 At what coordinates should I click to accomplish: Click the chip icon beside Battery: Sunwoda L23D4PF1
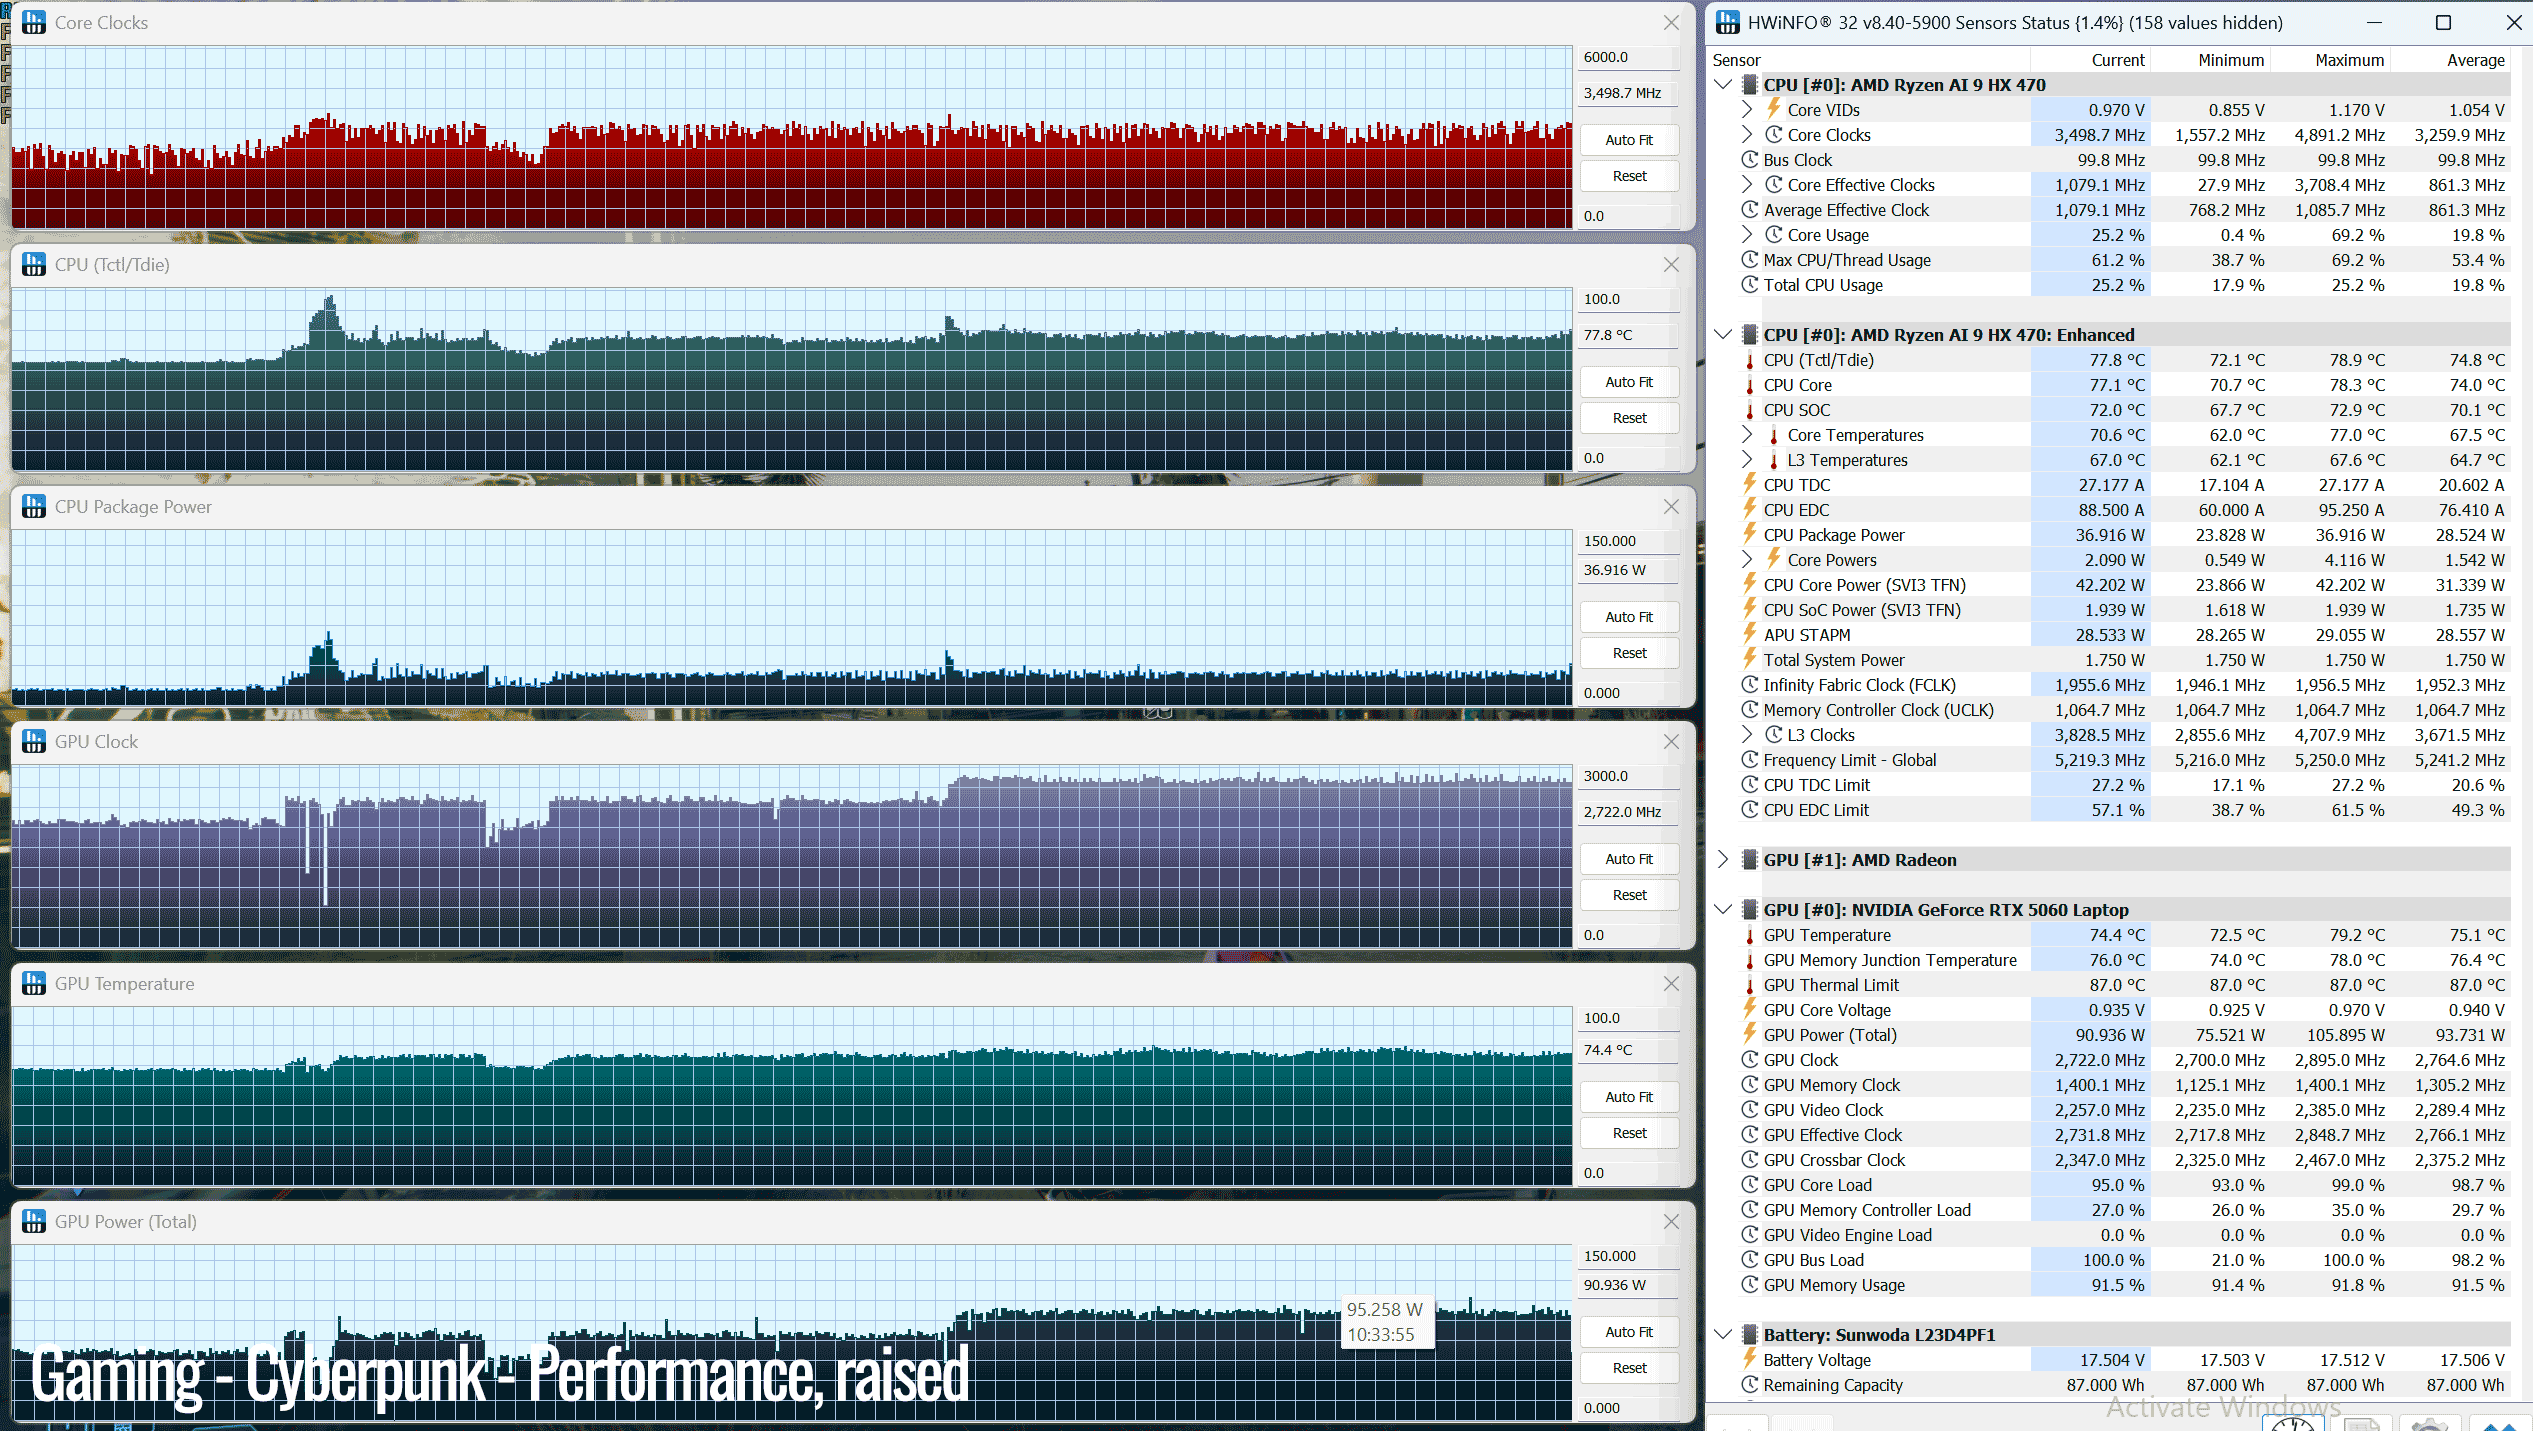pyautogui.click(x=1749, y=1335)
